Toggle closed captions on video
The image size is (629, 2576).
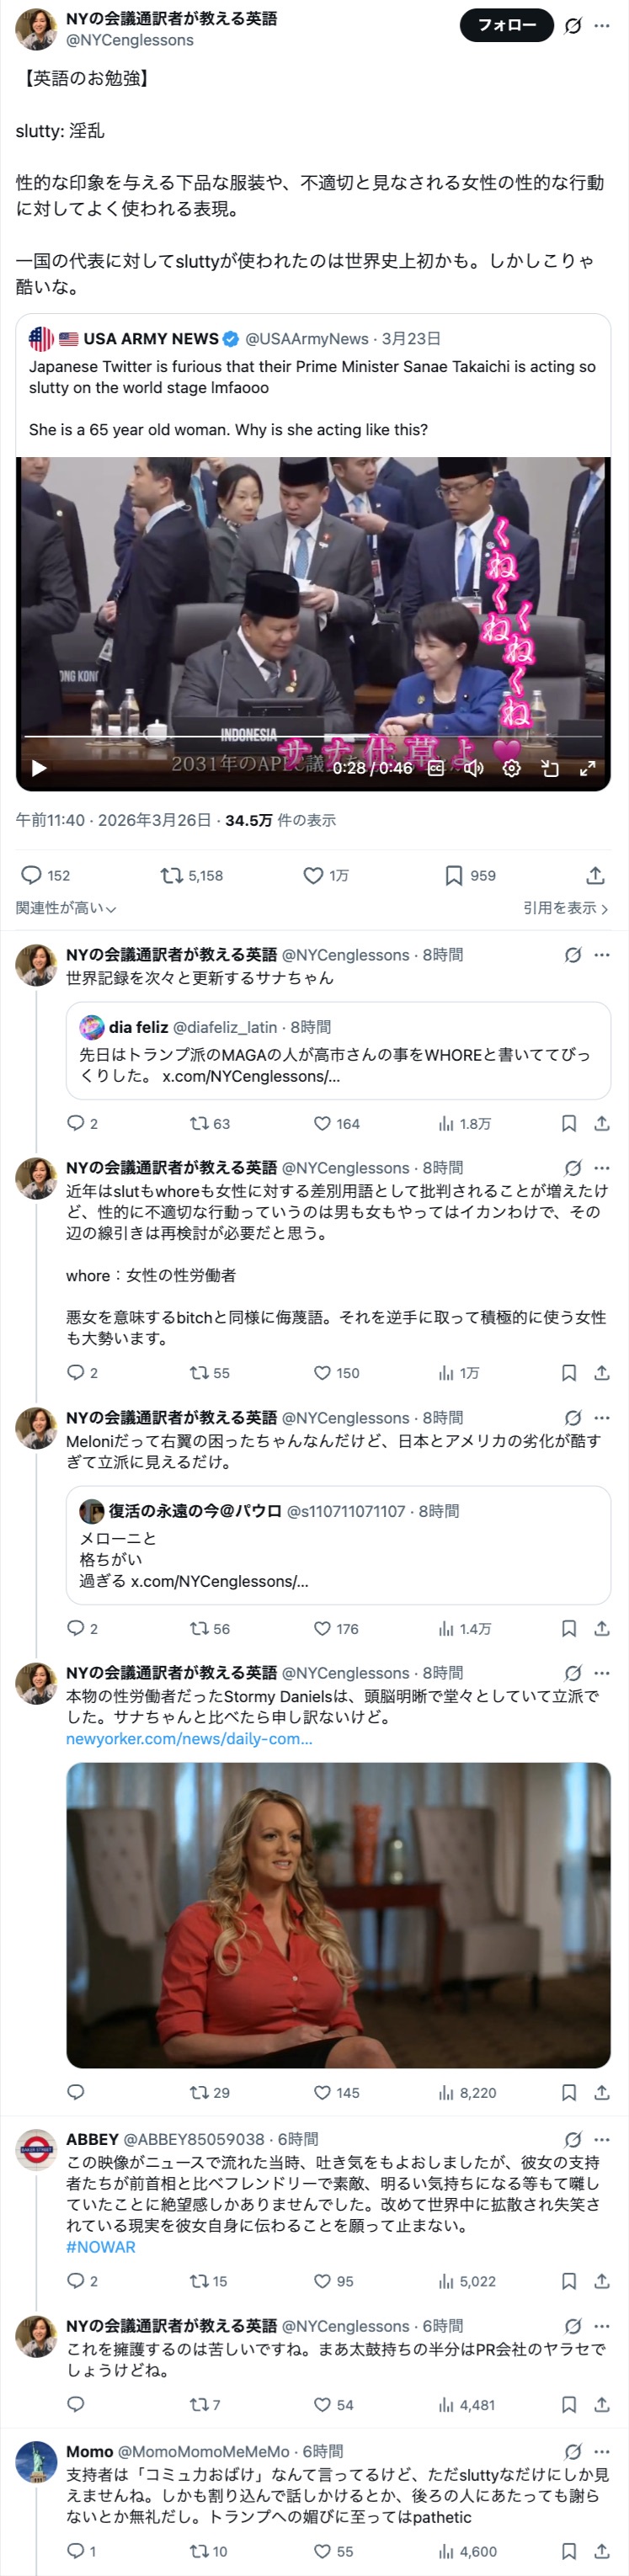436,768
